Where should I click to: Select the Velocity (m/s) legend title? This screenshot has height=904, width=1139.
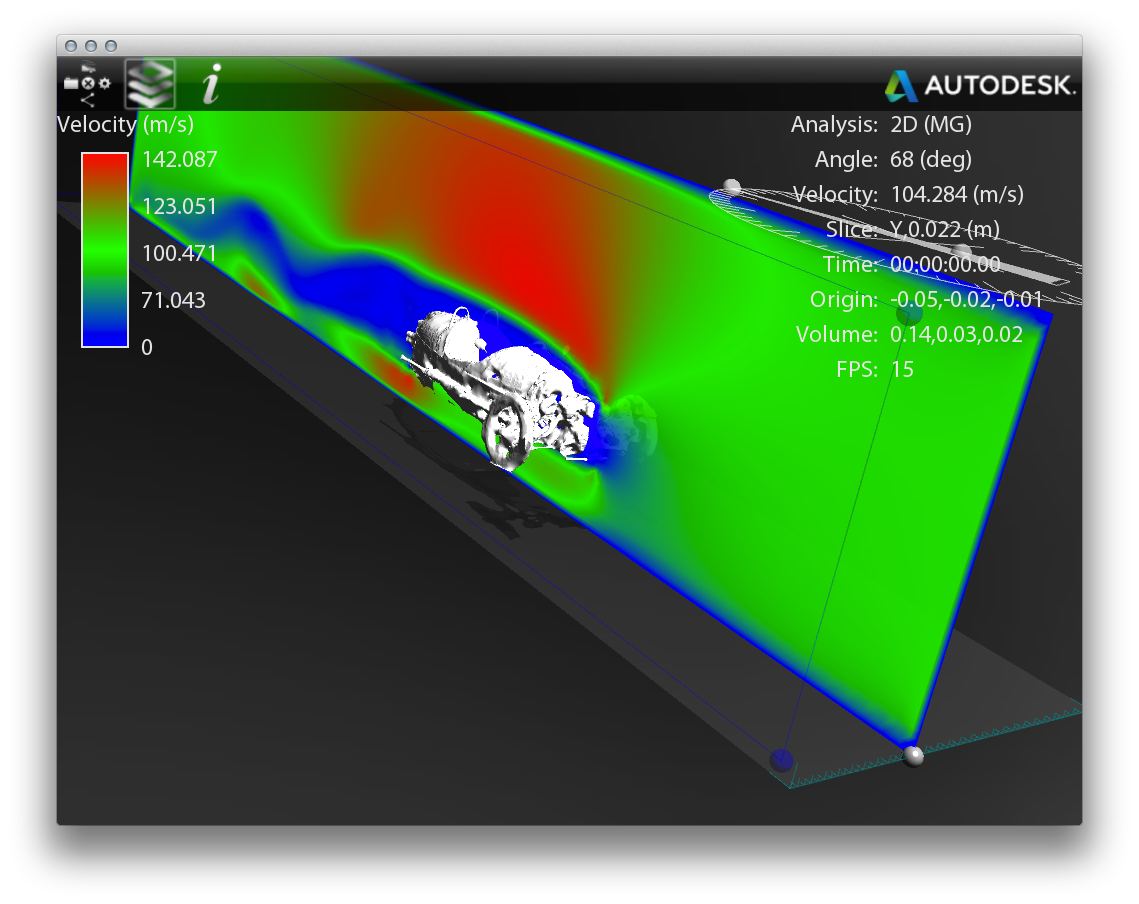[125, 124]
